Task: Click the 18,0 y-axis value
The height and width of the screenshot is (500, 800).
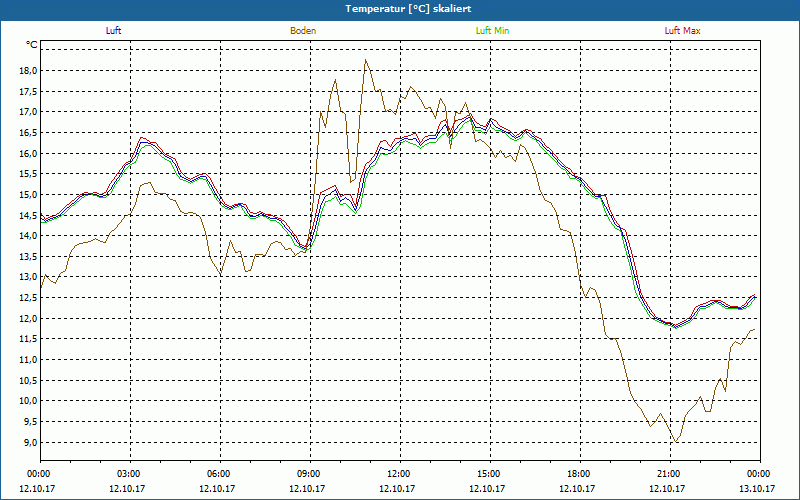Action: [x=29, y=70]
